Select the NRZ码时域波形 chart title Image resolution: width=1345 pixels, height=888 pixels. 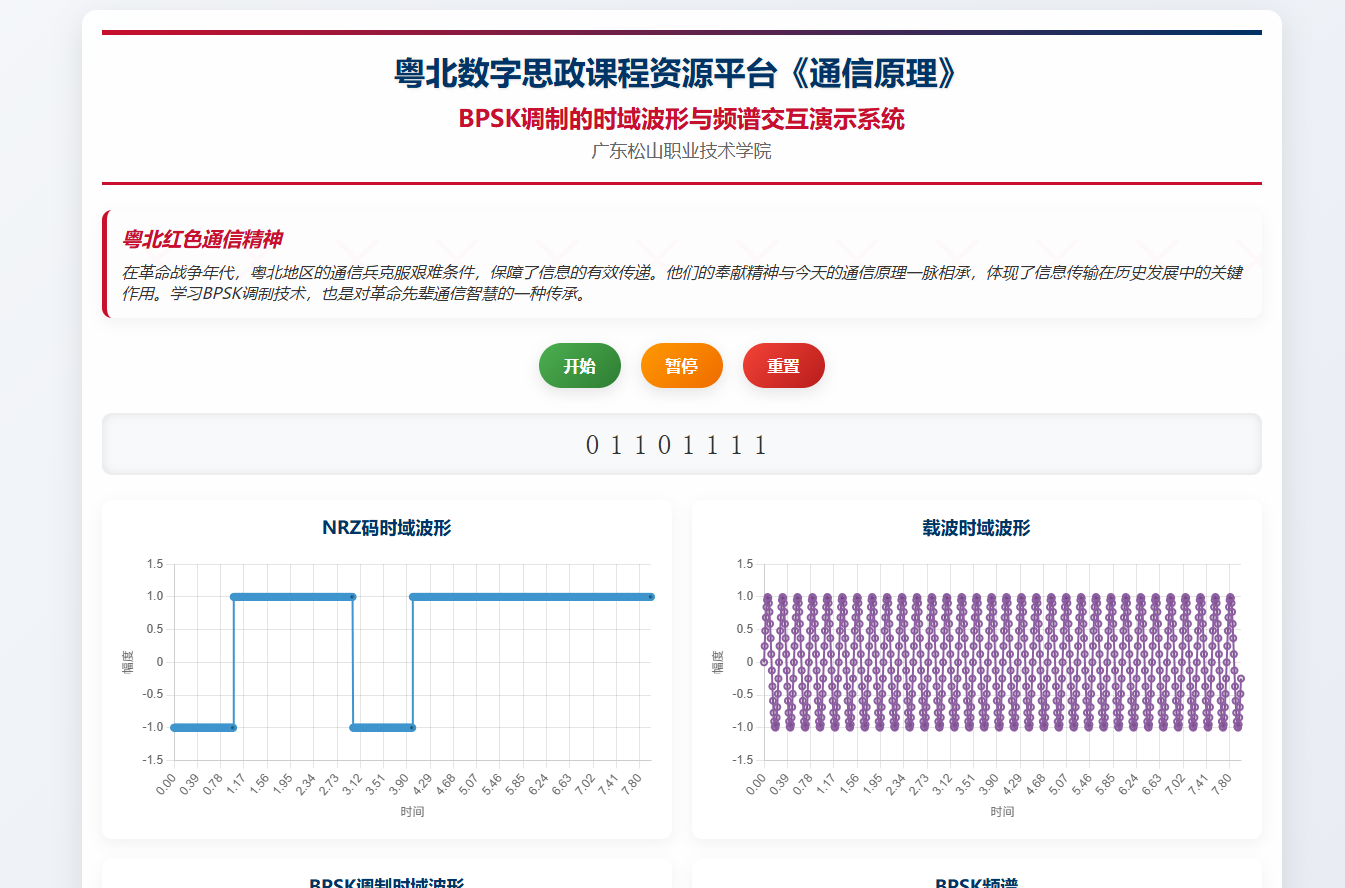(386, 528)
